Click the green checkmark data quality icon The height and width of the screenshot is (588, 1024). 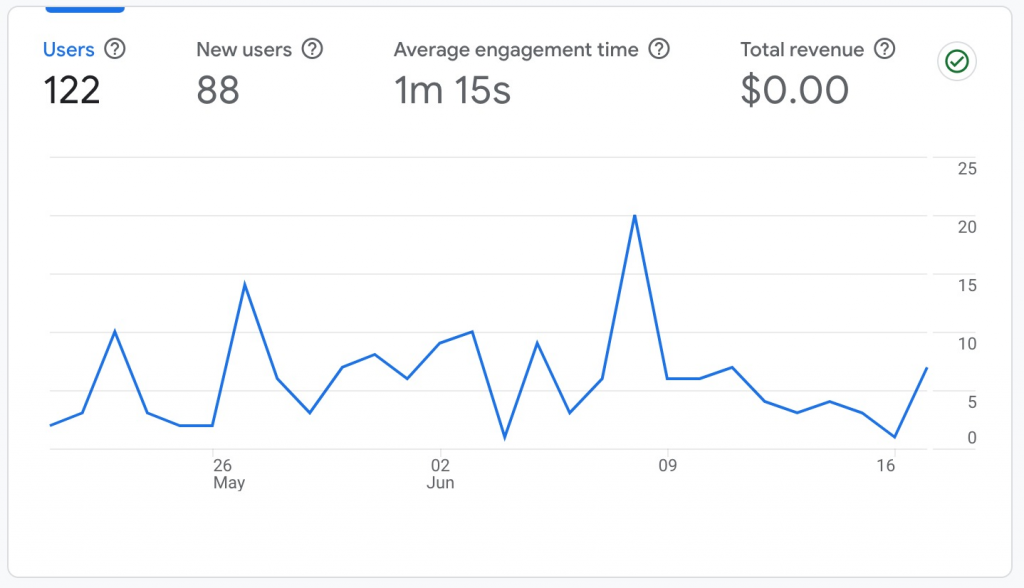(957, 62)
